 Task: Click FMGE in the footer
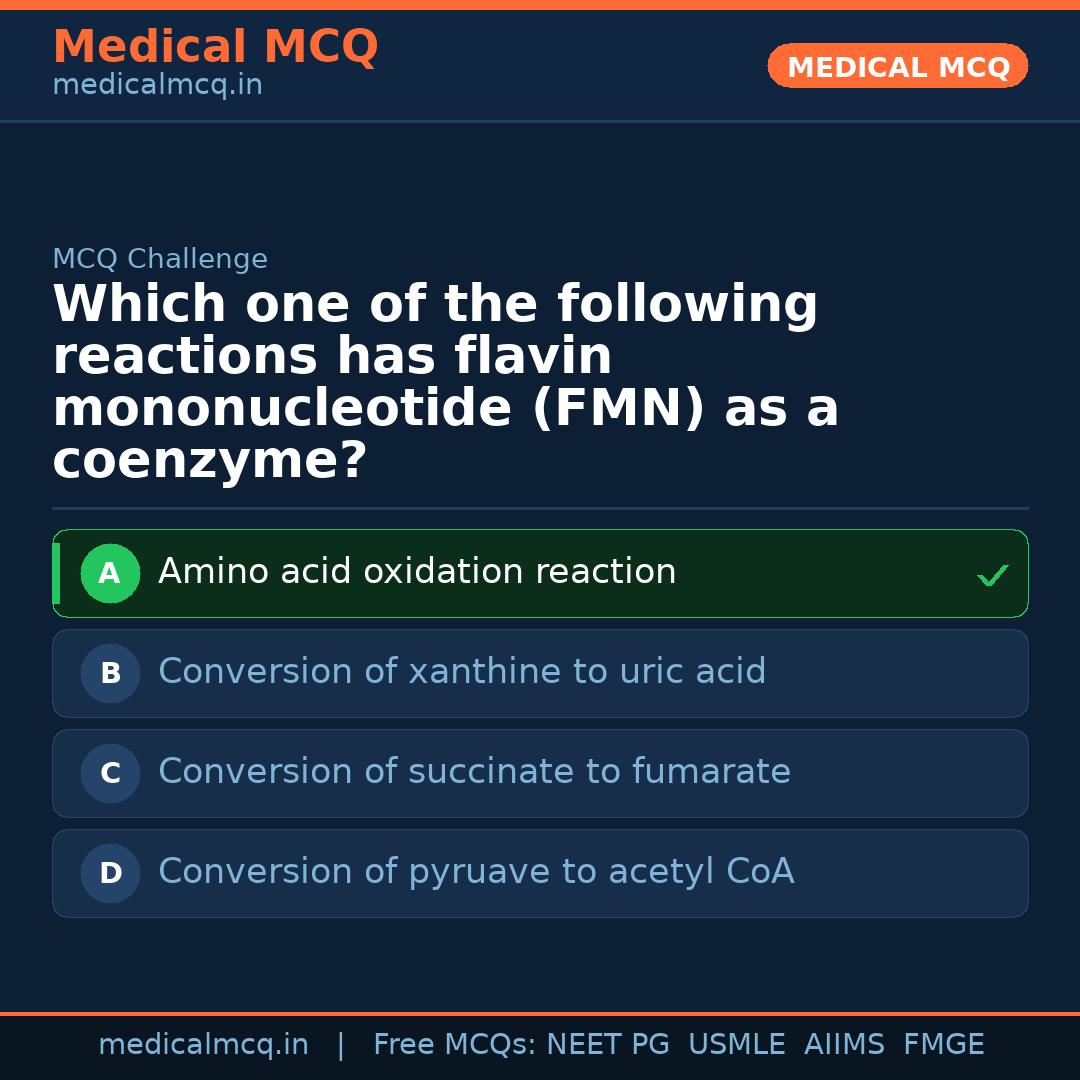943,1045
